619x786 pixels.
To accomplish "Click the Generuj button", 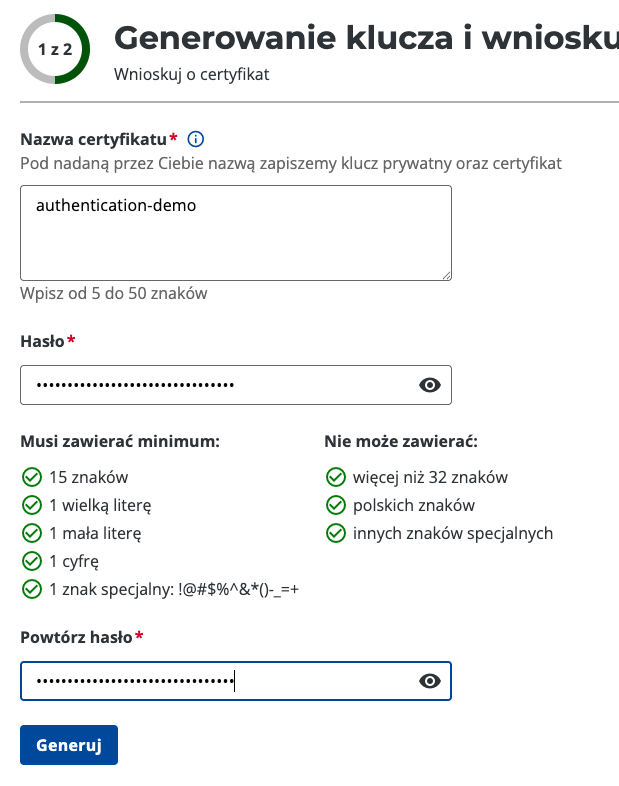I will coord(69,745).
